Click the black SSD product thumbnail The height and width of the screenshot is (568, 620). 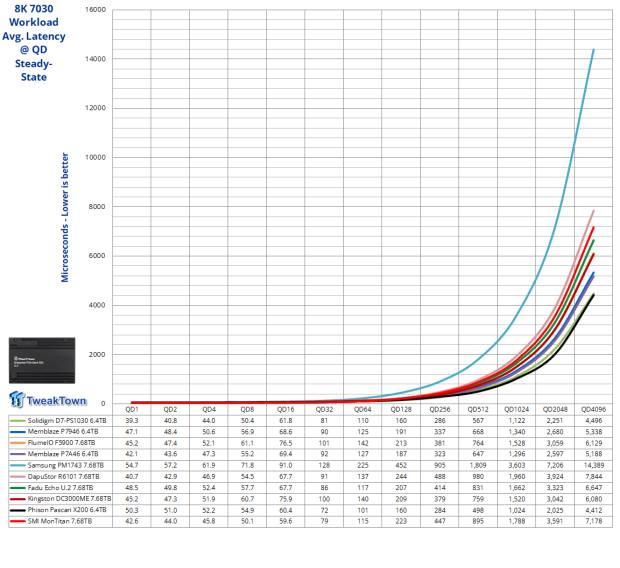click(42, 360)
